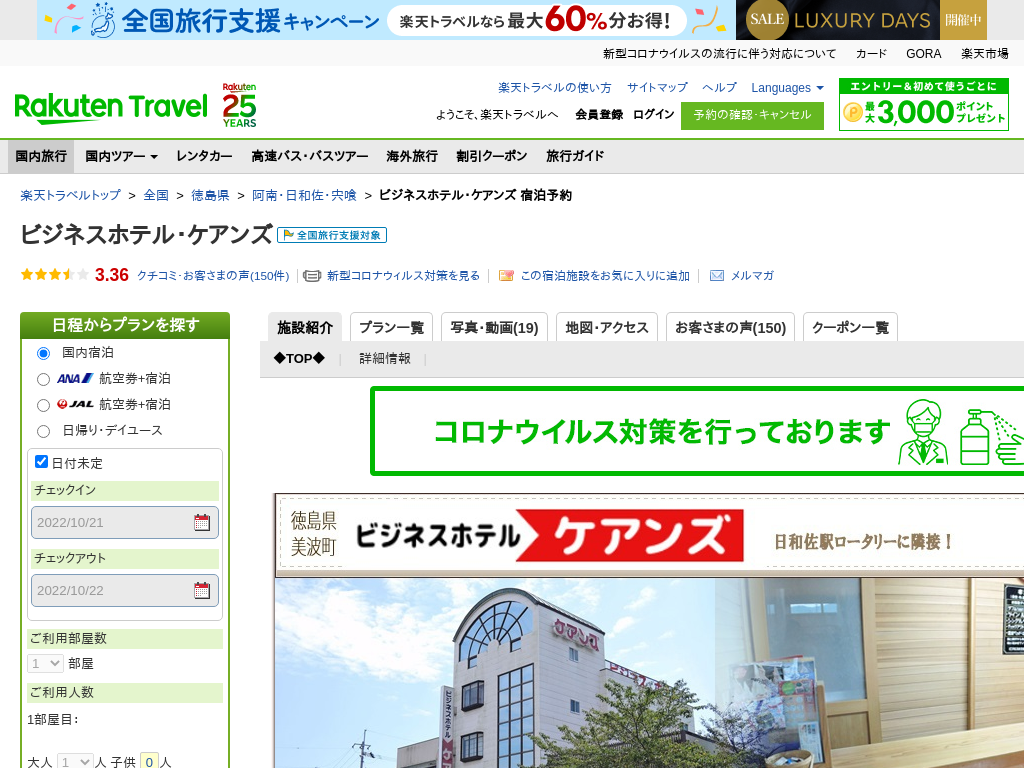
Task: Select 国内旅行 in navigation bar
Action: point(41,156)
